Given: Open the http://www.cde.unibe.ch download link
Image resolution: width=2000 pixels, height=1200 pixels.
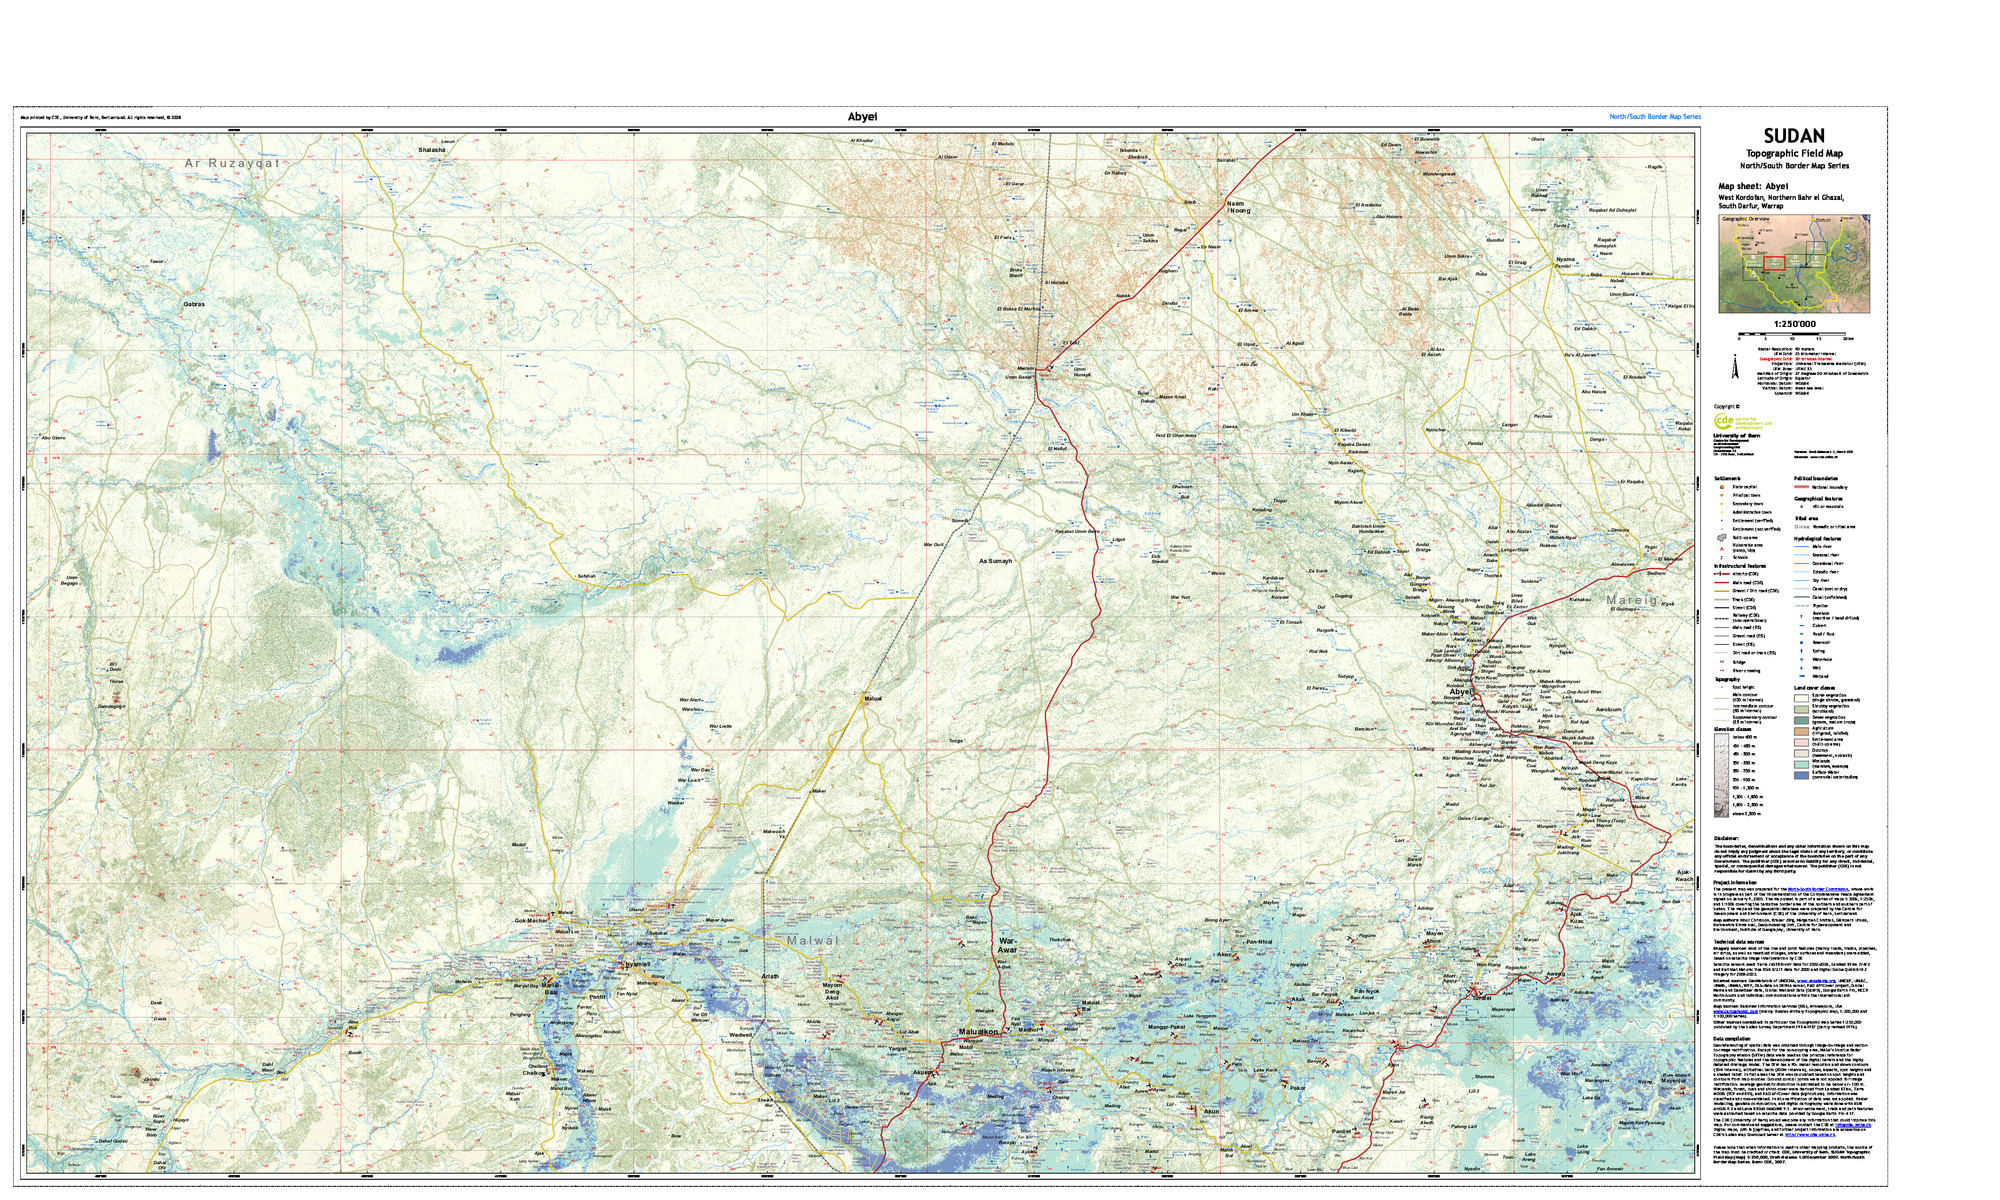Looking at the screenshot, I should tap(1810, 1135).
